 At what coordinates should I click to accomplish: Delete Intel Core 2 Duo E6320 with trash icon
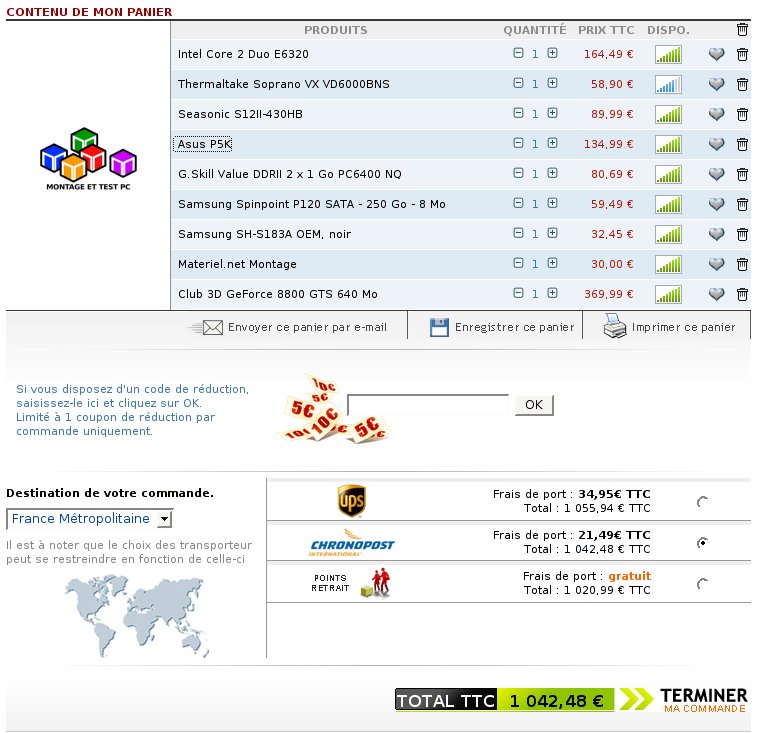(x=742, y=54)
